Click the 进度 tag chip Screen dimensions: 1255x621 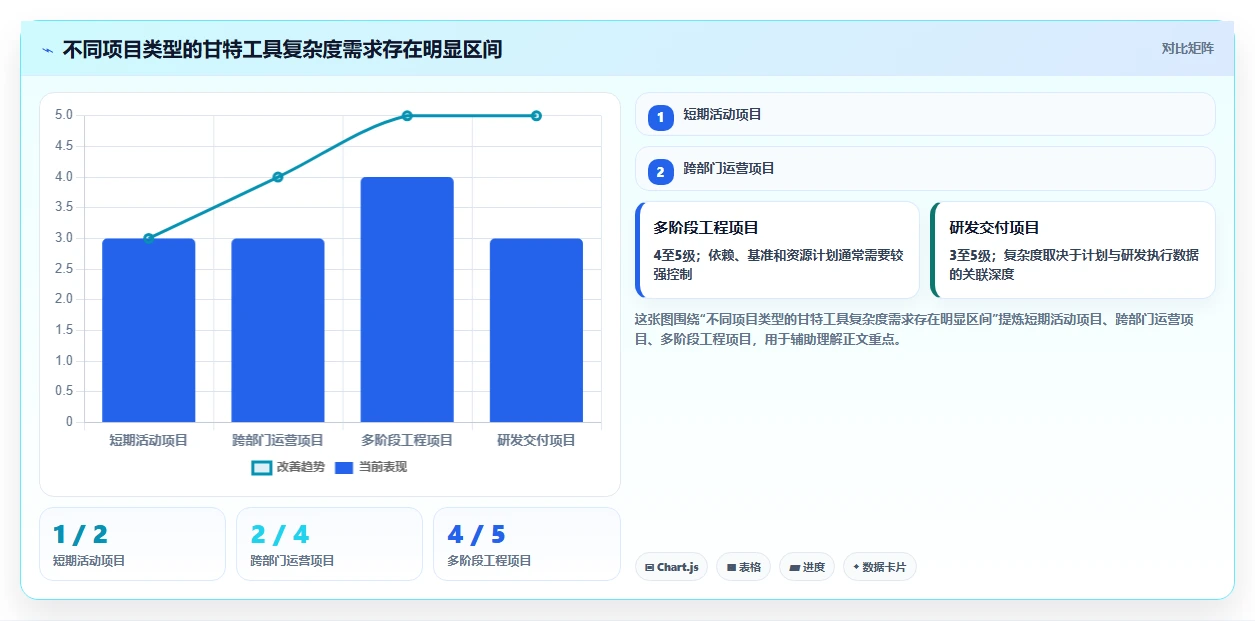point(807,567)
